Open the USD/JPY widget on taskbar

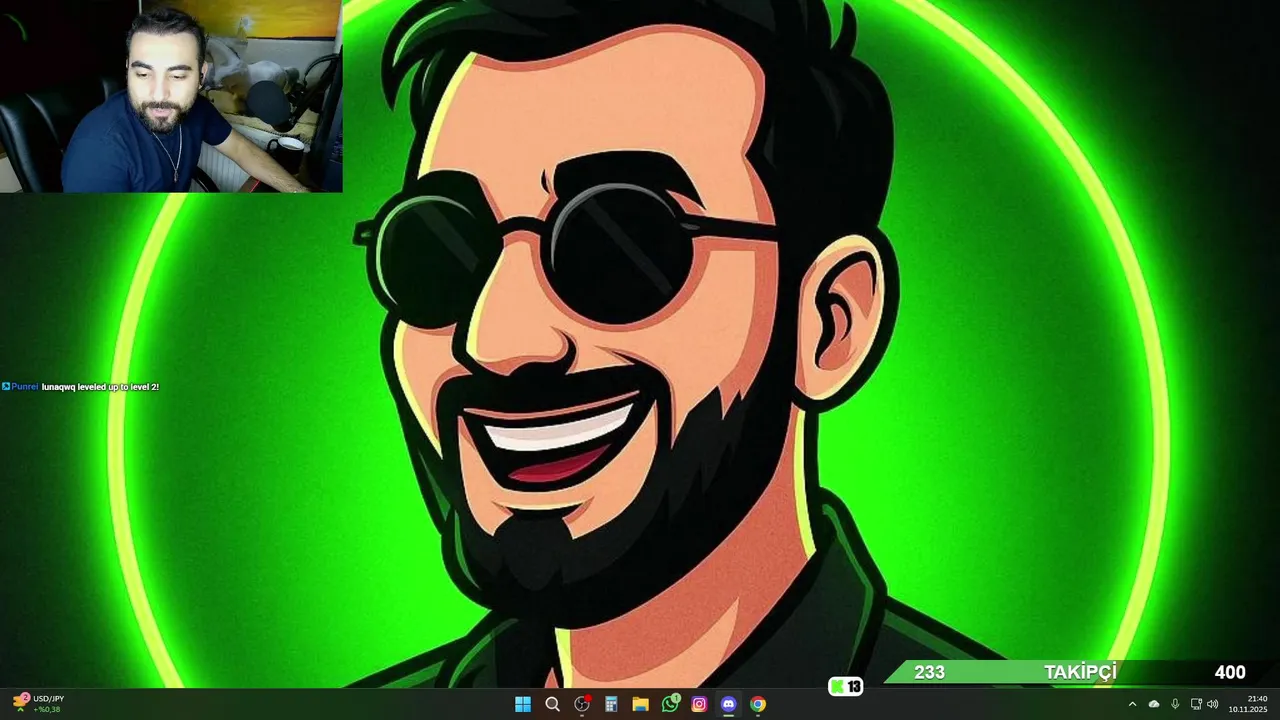click(37, 704)
